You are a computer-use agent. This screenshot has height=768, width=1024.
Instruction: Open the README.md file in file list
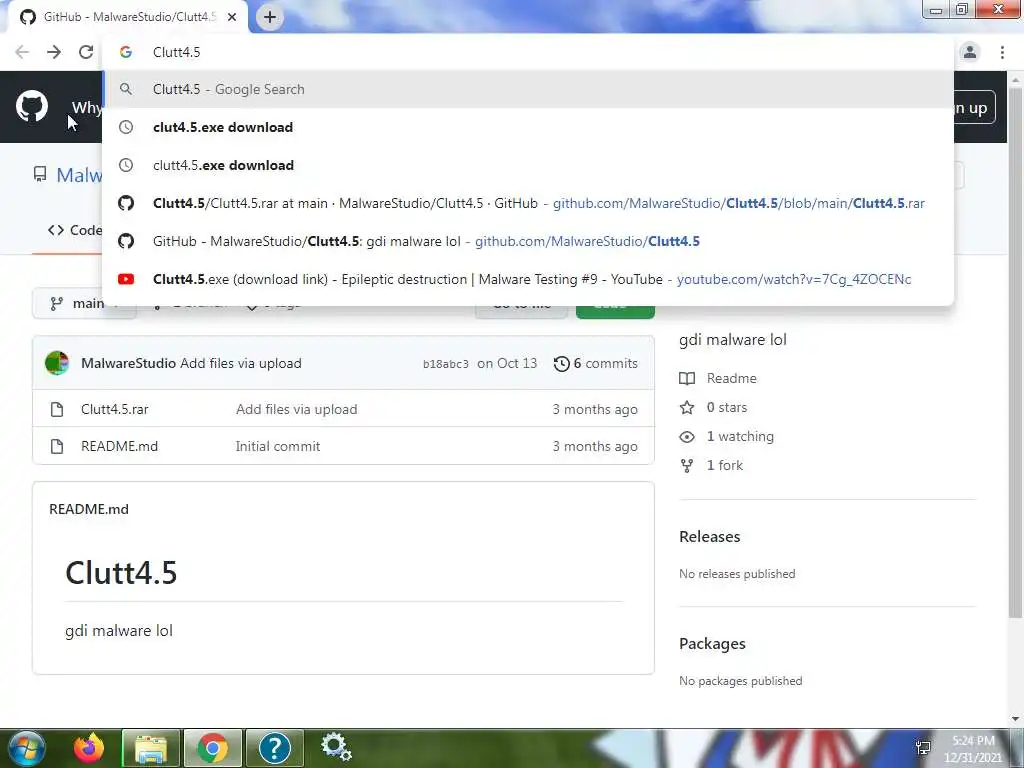click(x=120, y=446)
